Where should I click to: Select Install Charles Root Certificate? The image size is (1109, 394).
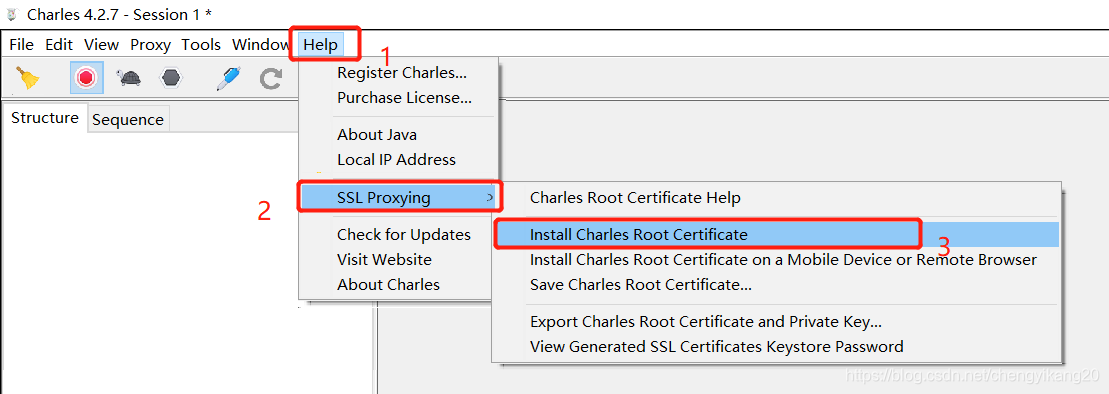pos(777,234)
